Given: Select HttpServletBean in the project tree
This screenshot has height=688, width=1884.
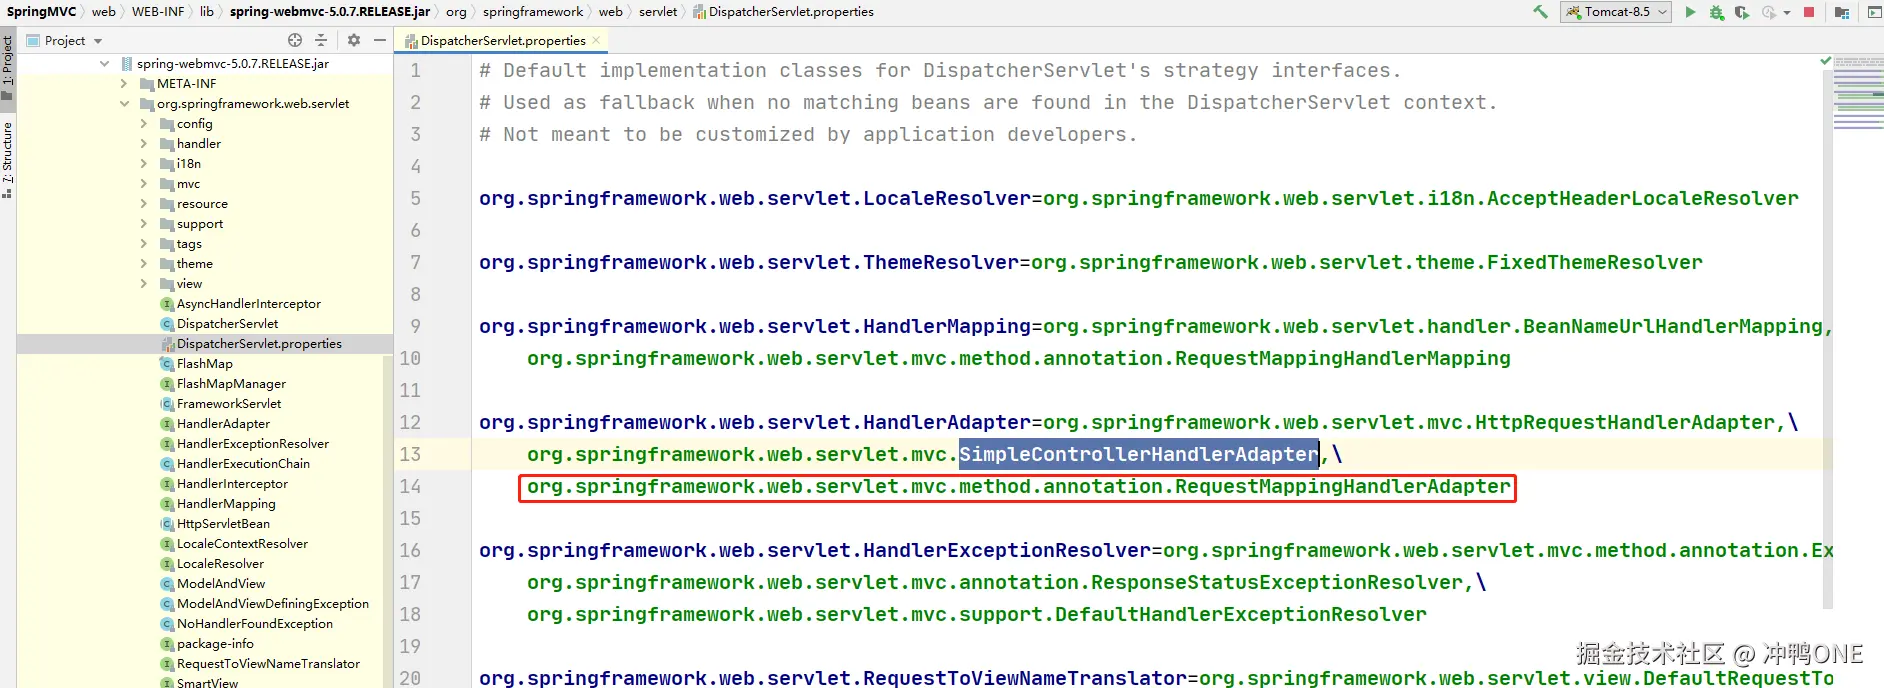Looking at the screenshot, I should (x=223, y=524).
